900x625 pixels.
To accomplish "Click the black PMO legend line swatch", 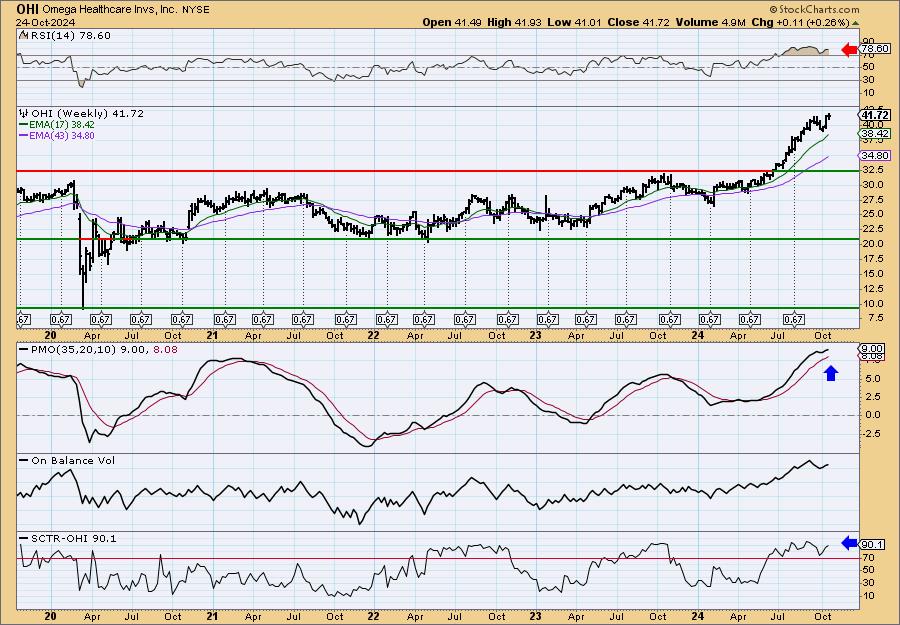I will pyautogui.click(x=24, y=349).
